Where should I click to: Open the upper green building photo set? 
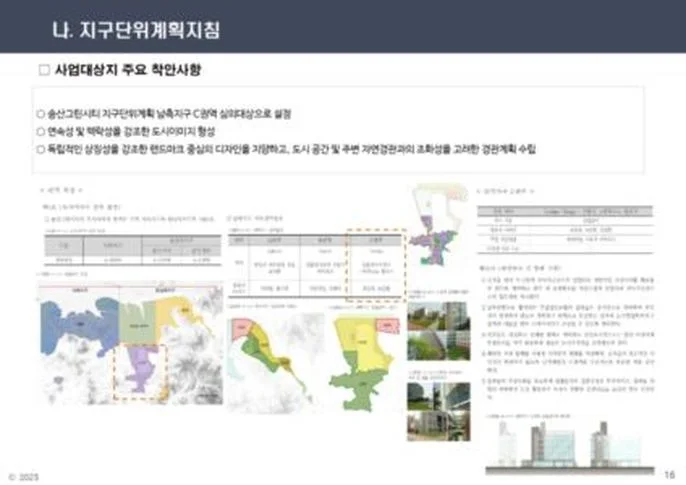[x=439, y=331]
